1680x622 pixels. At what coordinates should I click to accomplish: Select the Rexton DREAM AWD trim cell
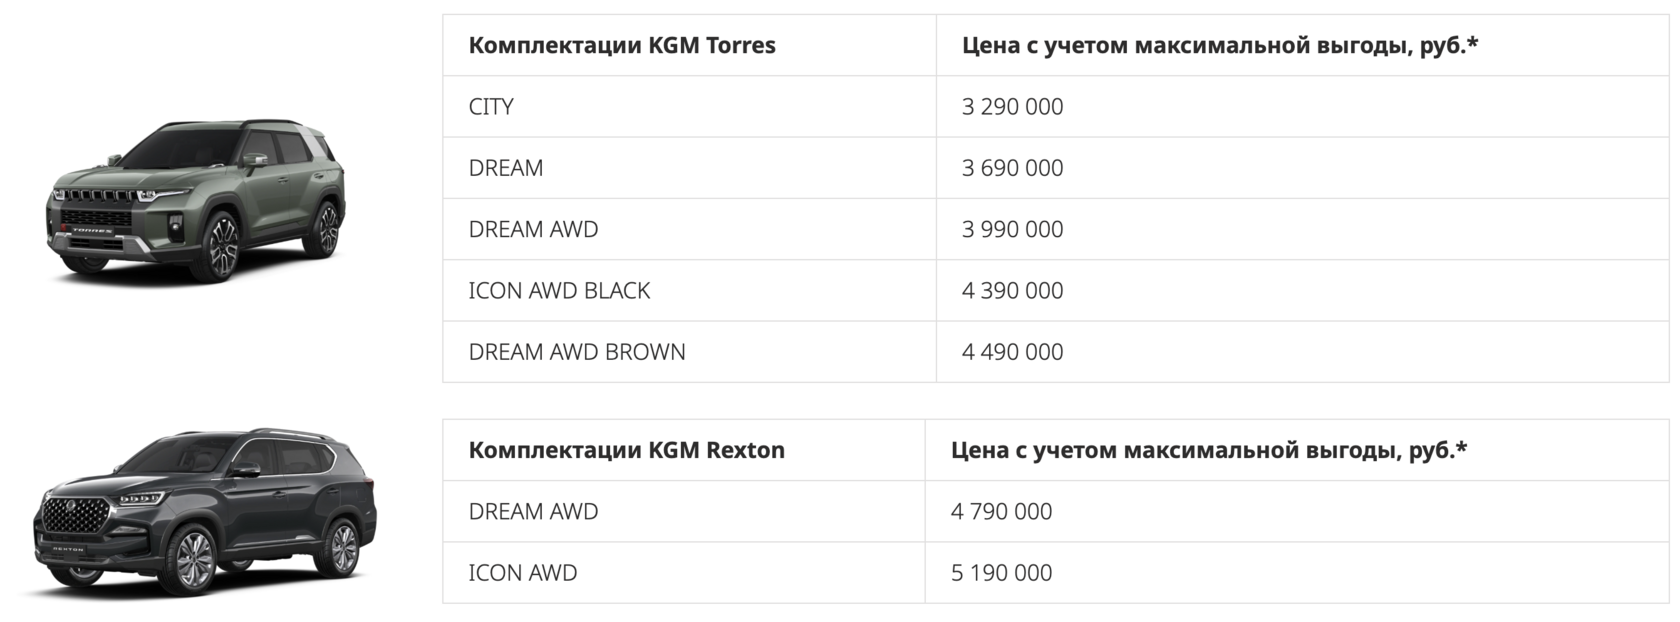click(x=533, y=512)
